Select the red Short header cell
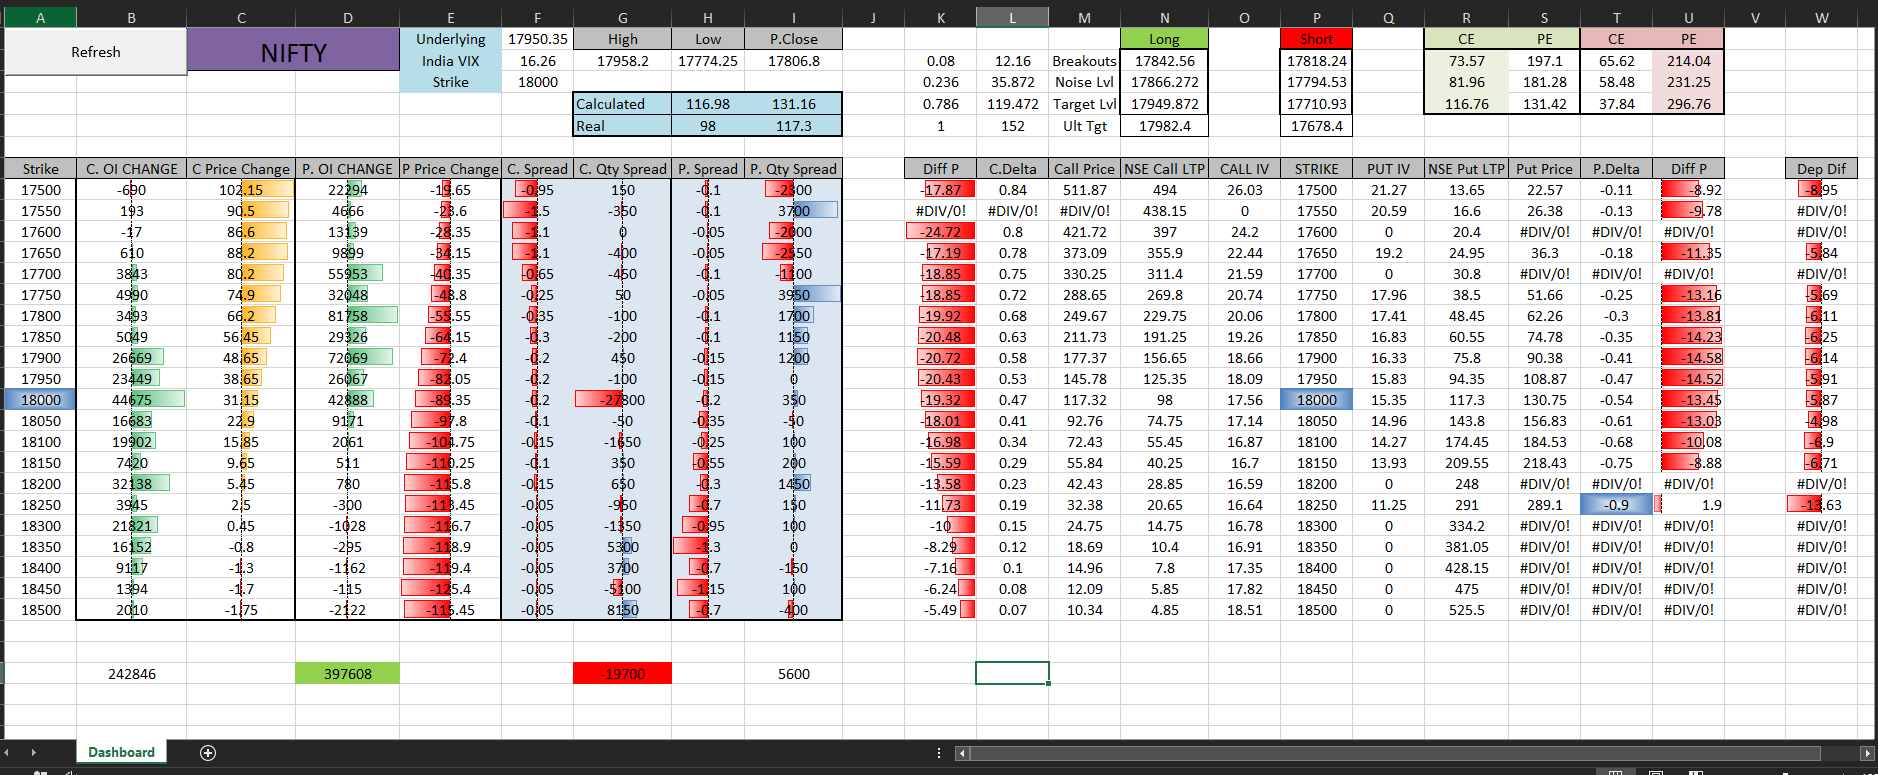 point(1316,39)
